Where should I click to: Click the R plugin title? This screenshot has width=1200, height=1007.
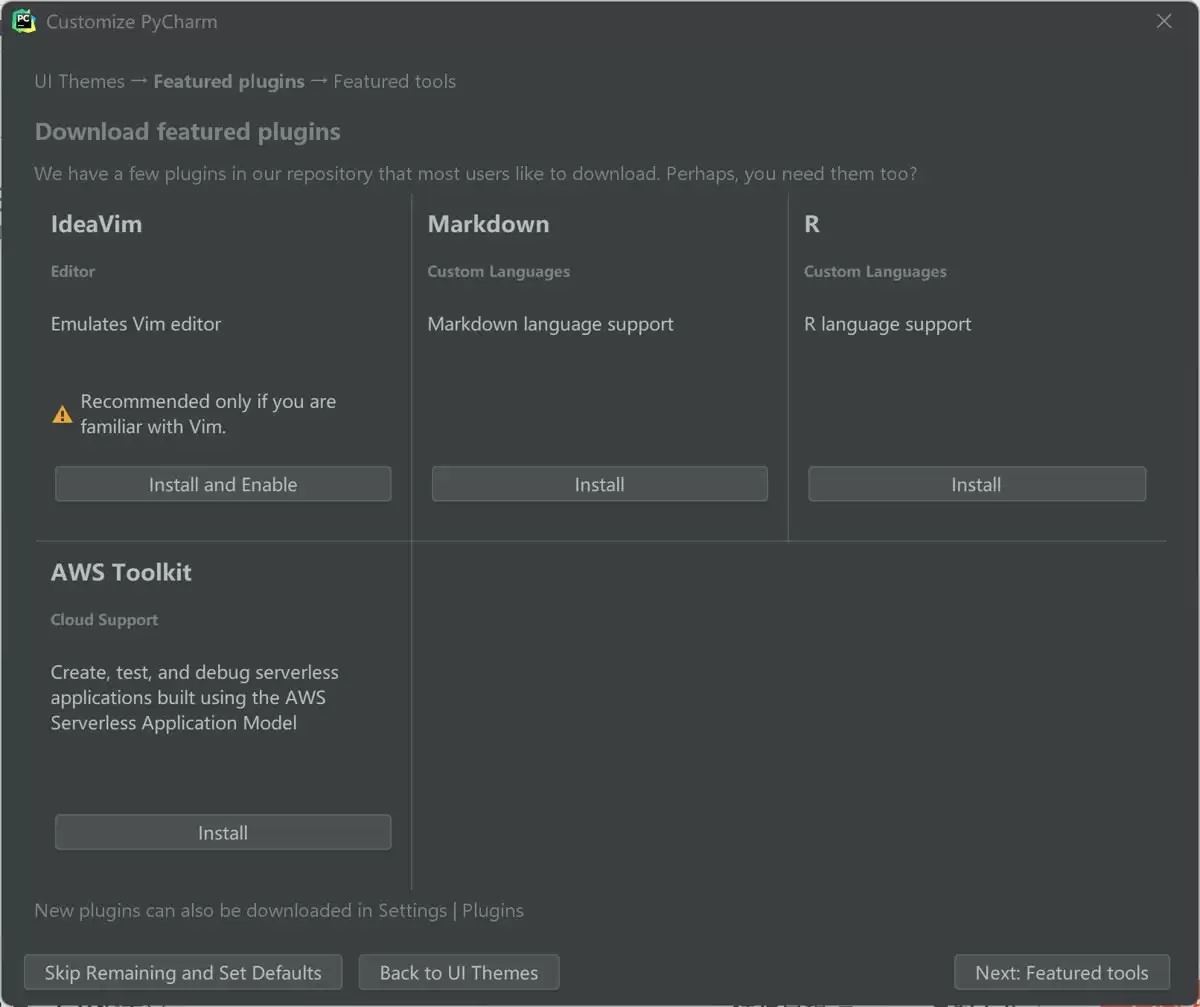coord(812,224)
